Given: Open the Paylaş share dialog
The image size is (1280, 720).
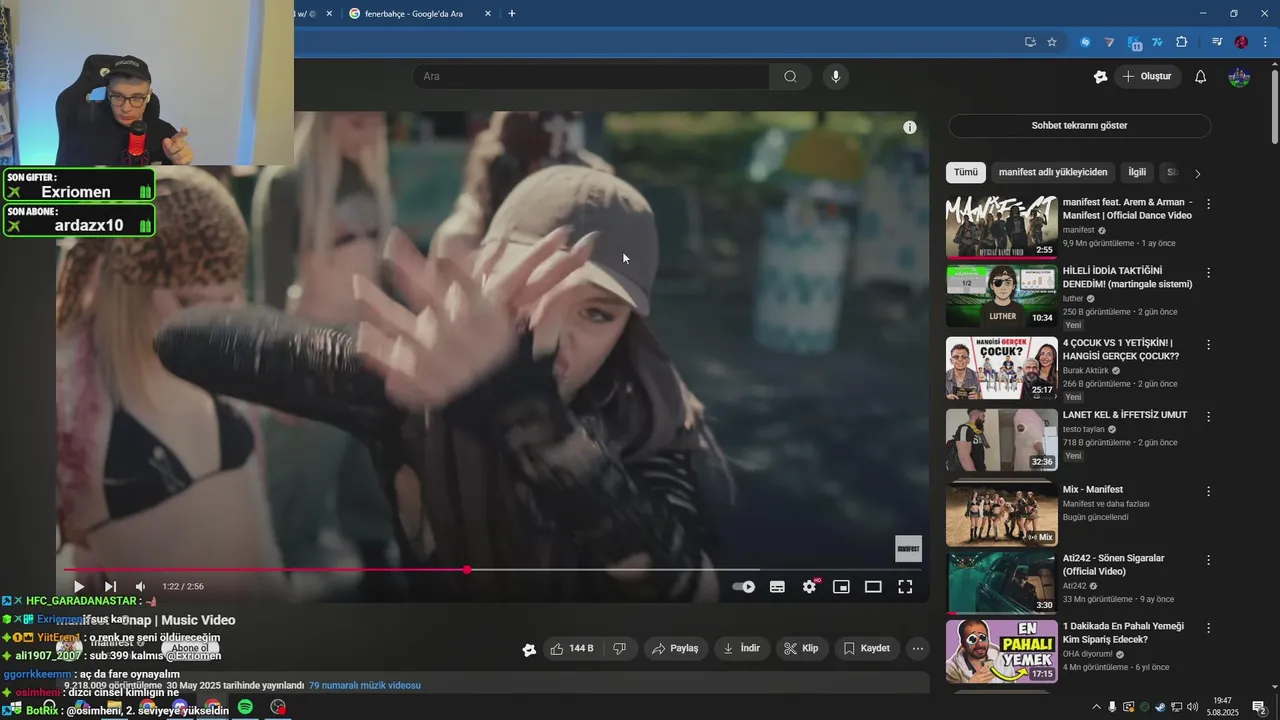Looking at the screenshot, I should [676, 649].
